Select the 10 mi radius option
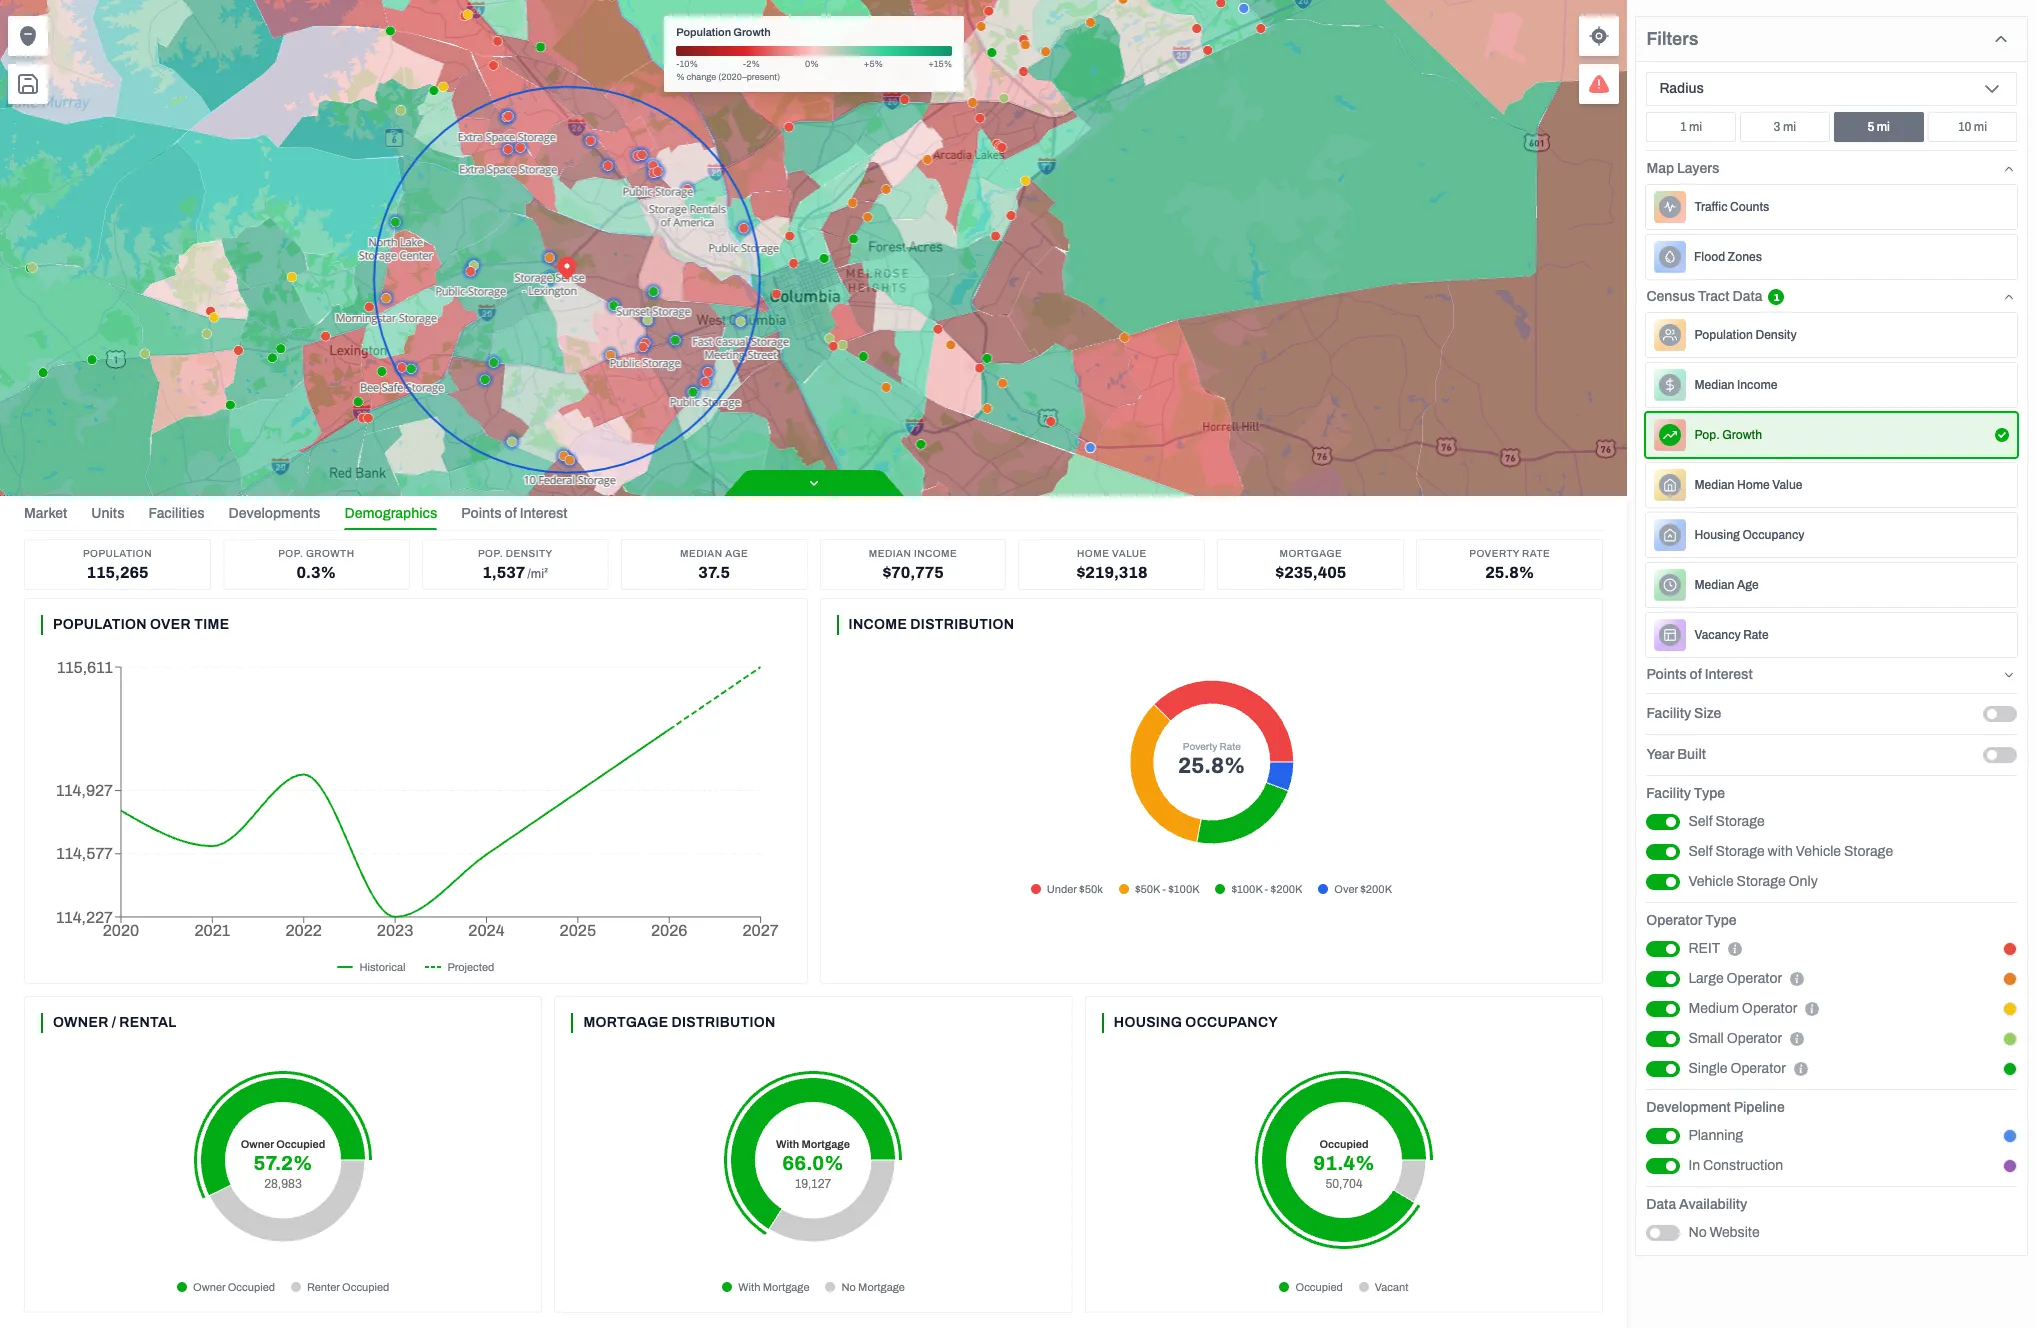 click(1971, 127)
